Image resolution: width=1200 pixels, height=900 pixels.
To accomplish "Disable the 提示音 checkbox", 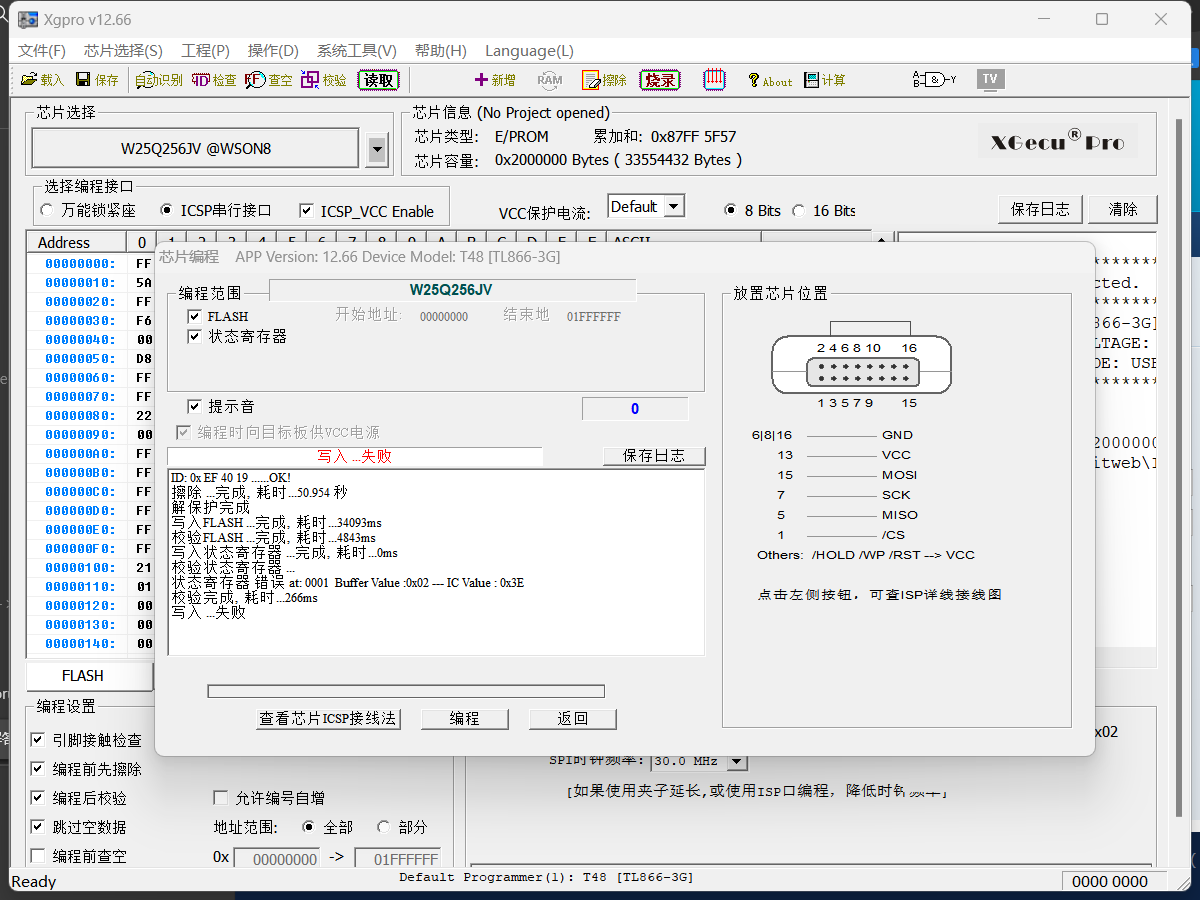I will pyautogui.click(x=195, y=407).
